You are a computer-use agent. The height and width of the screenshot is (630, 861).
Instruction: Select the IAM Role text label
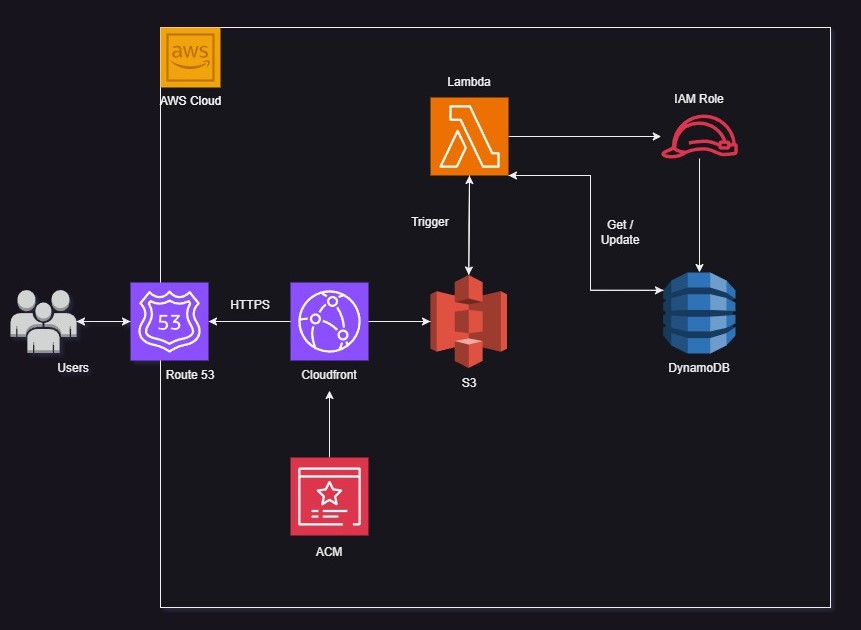(699, 99)
